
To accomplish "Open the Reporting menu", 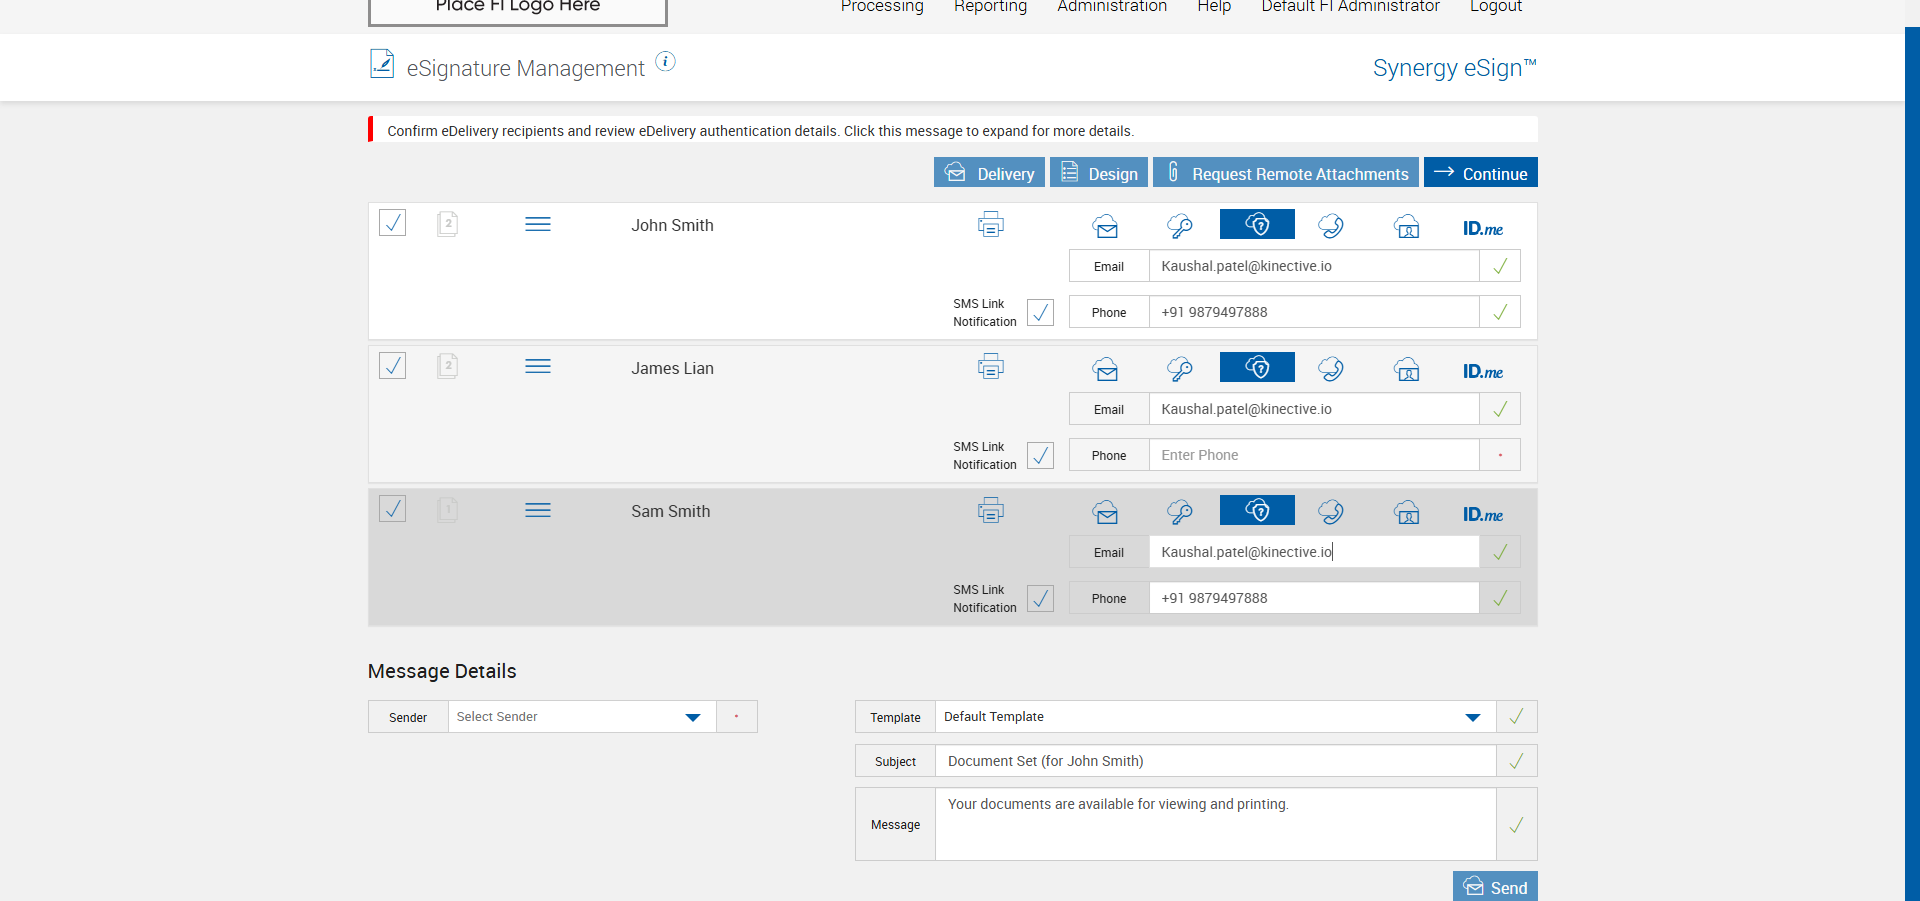I will tap(990, 6).
